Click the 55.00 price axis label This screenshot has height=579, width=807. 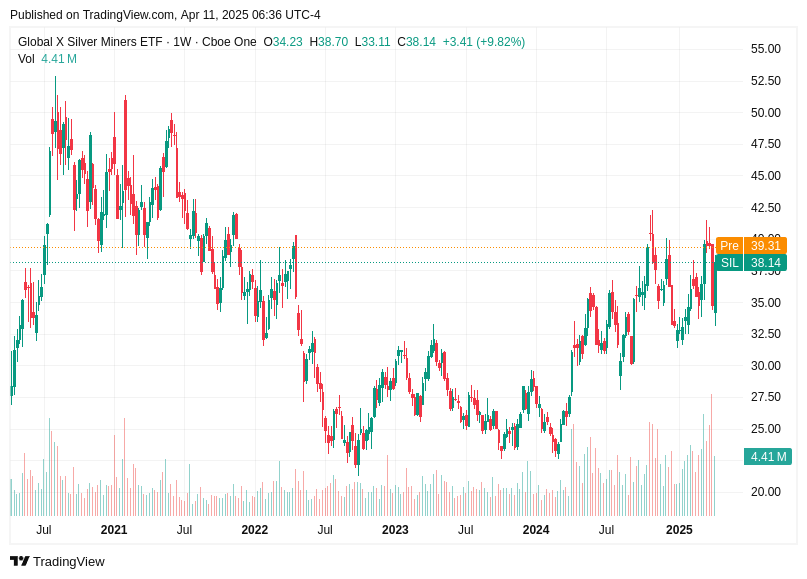click(x=766, y=49)
